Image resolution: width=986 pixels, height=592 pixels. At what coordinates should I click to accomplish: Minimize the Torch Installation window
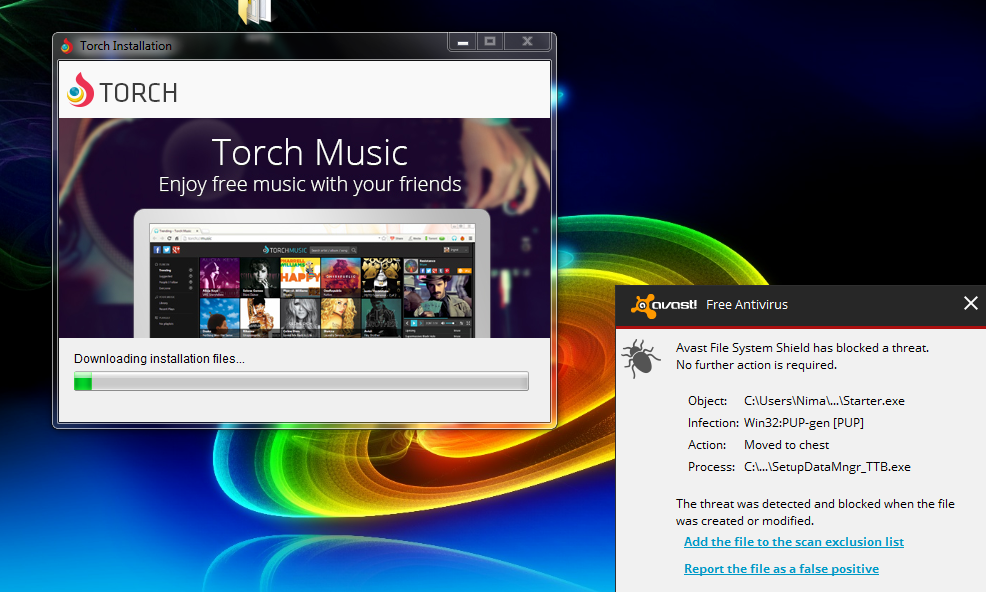(x=463, y=42)
